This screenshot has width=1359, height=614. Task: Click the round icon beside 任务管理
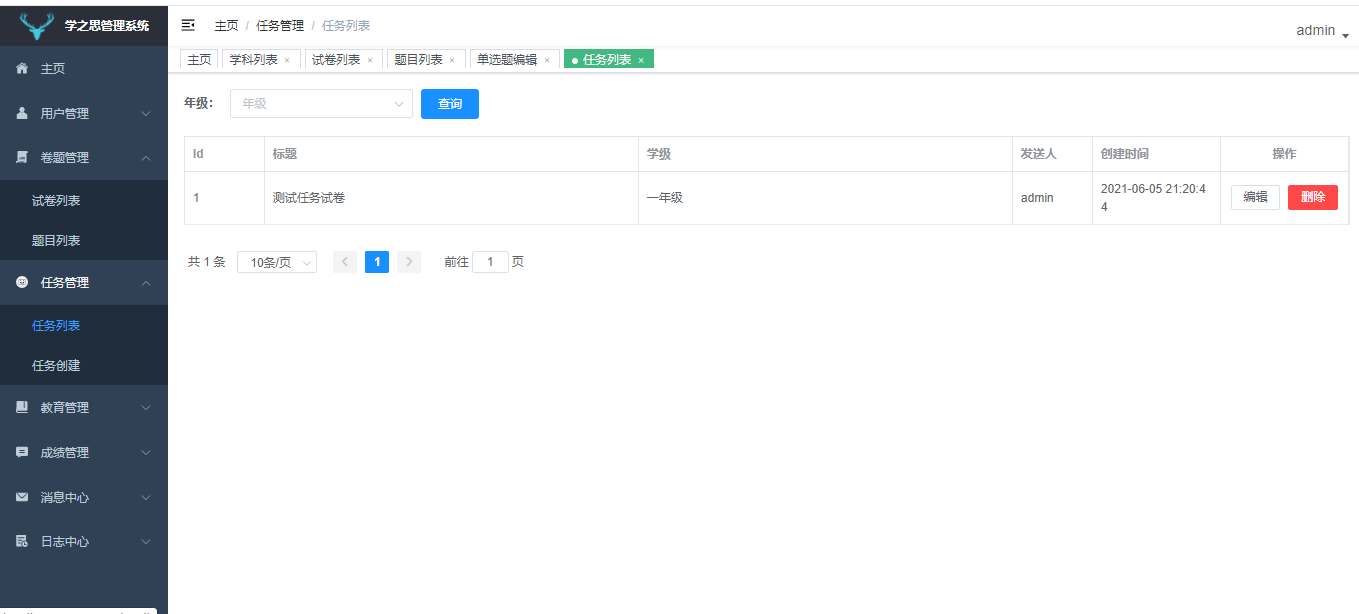pyautogui.click(x=22, y=282)
